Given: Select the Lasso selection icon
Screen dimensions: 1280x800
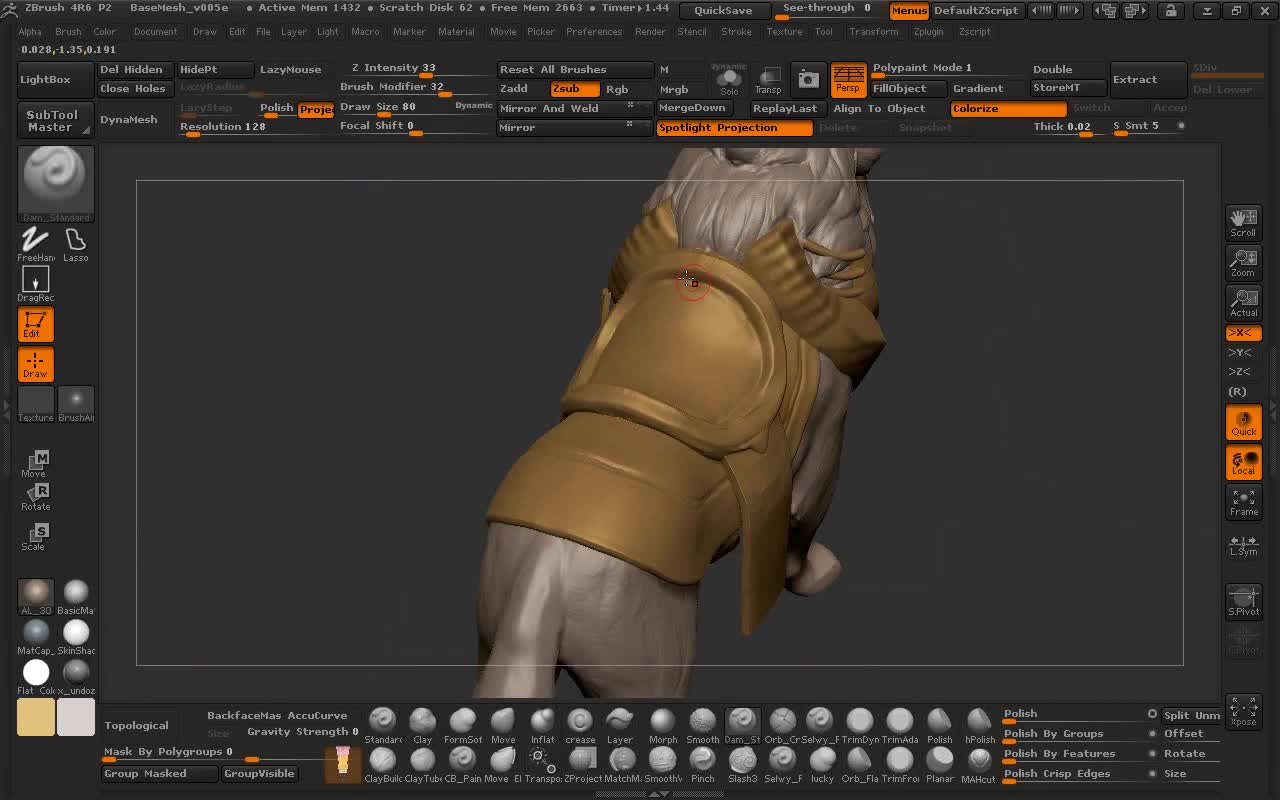Looking at the screenshot, I should point(75,244).
